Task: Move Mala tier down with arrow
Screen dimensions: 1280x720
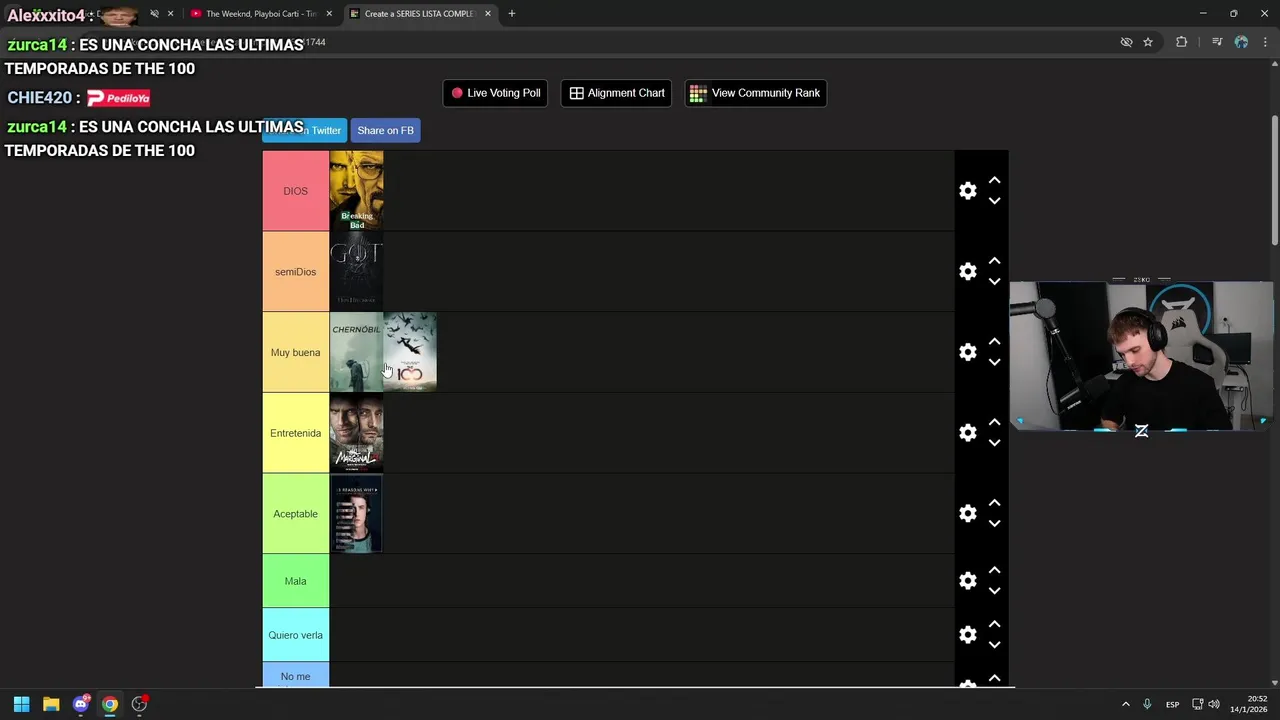Action: tap(994, 591)
